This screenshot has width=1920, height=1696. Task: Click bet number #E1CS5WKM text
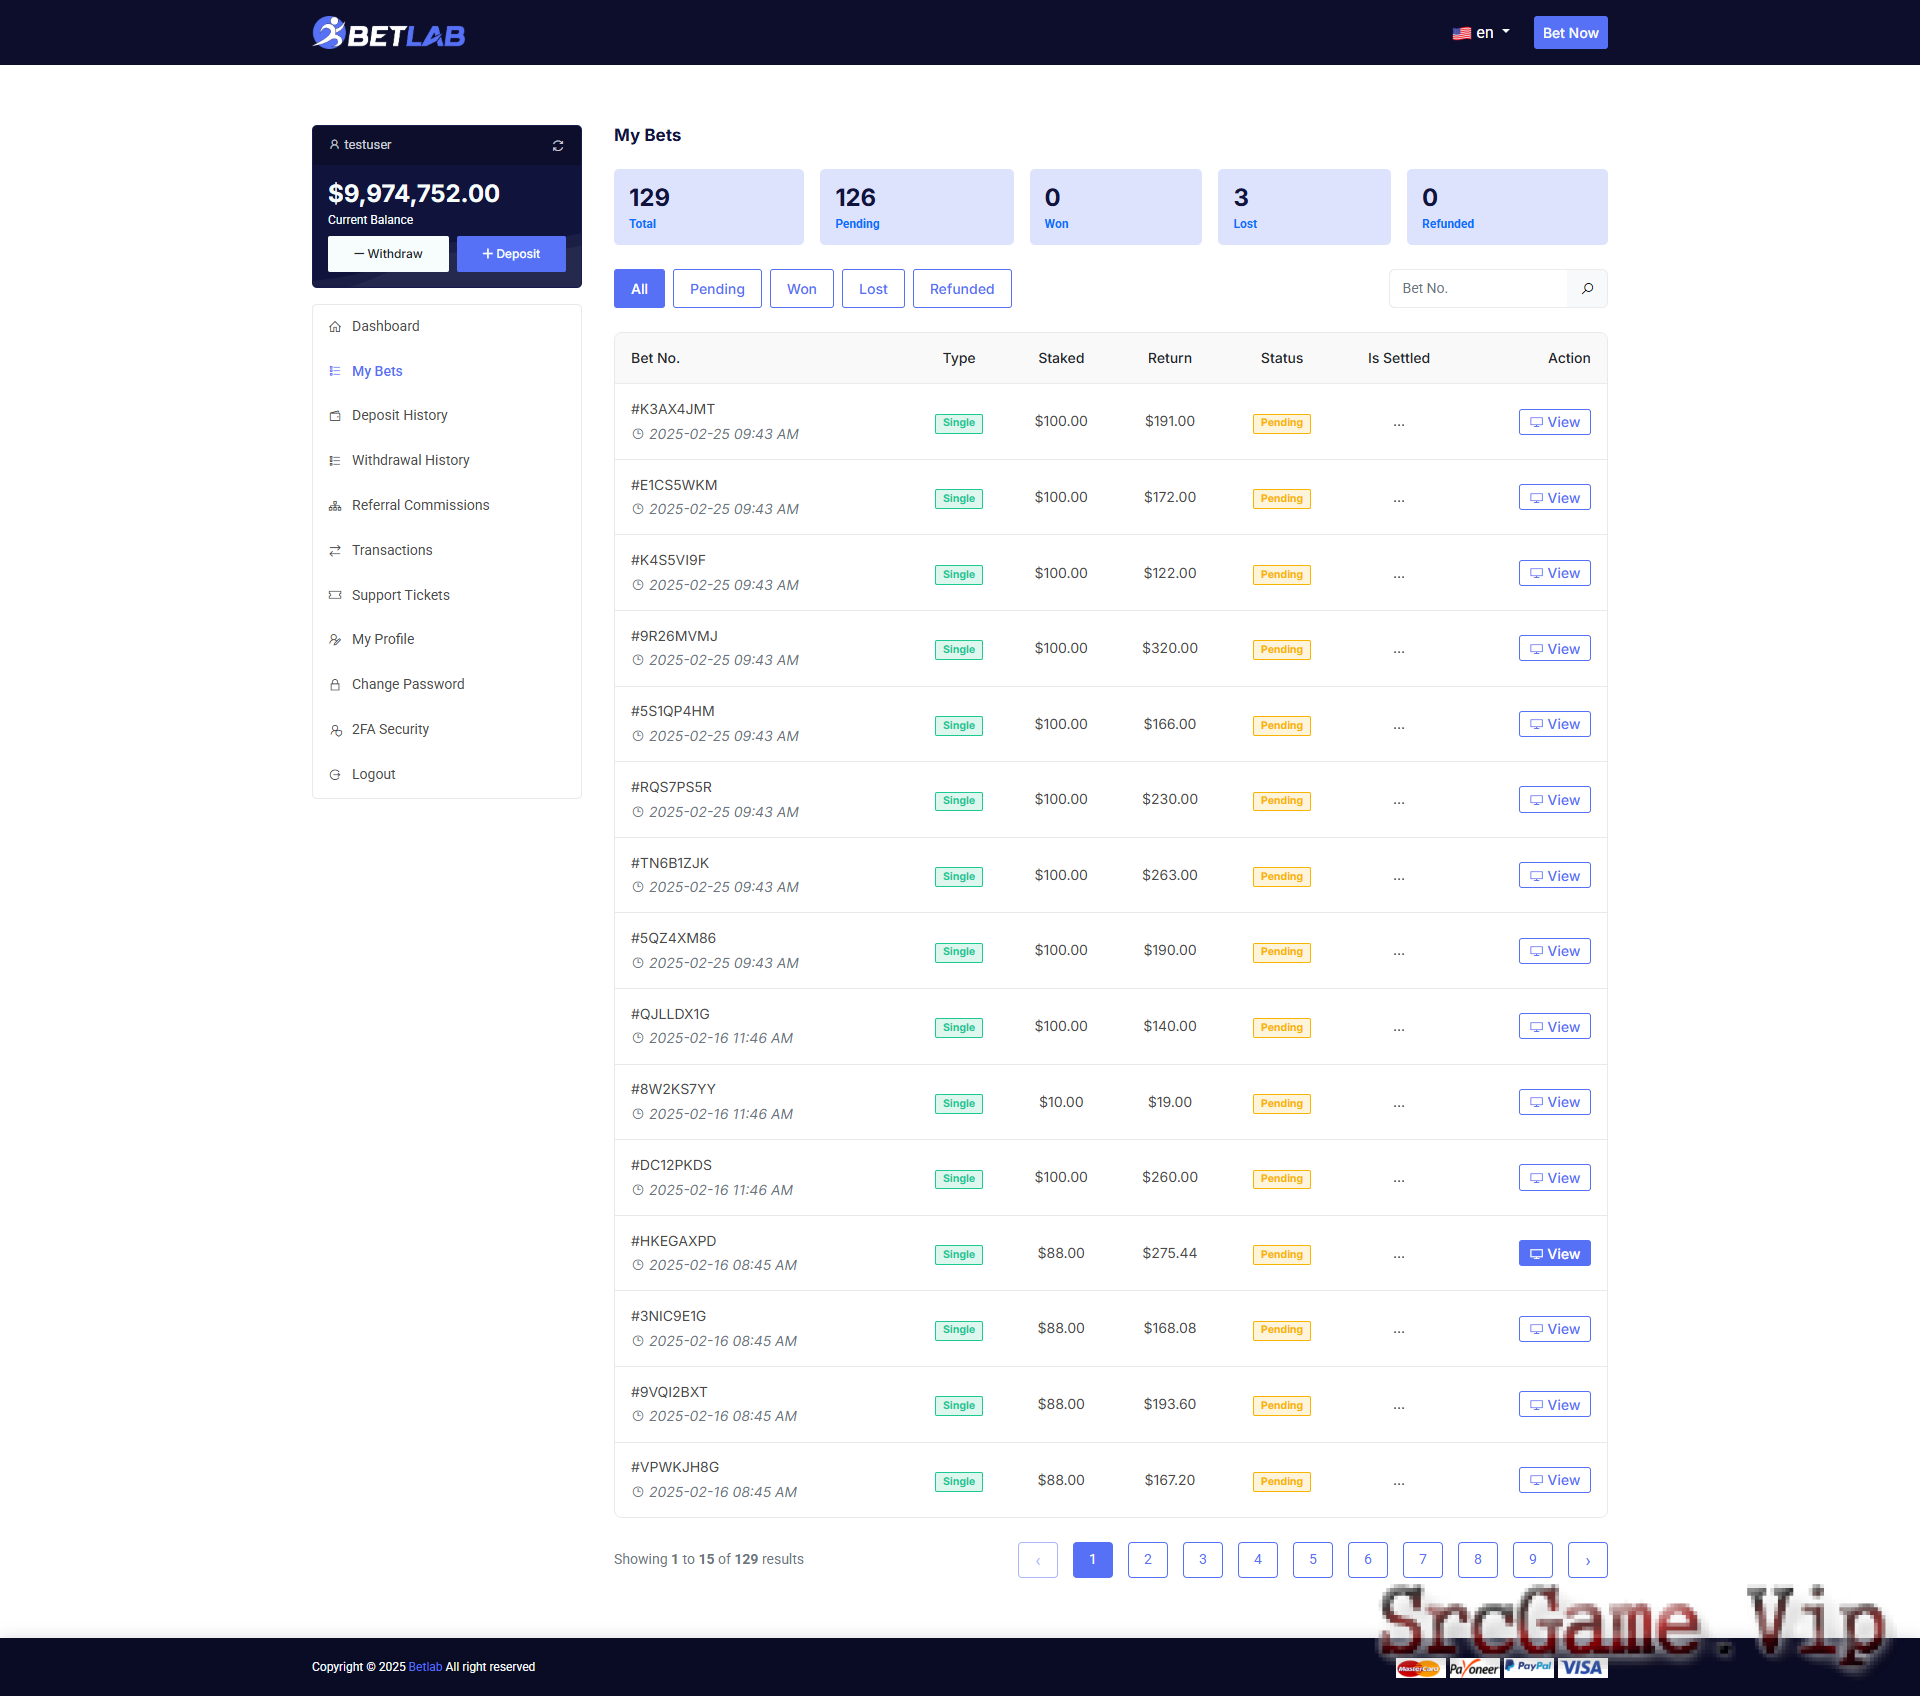[674, 485]
